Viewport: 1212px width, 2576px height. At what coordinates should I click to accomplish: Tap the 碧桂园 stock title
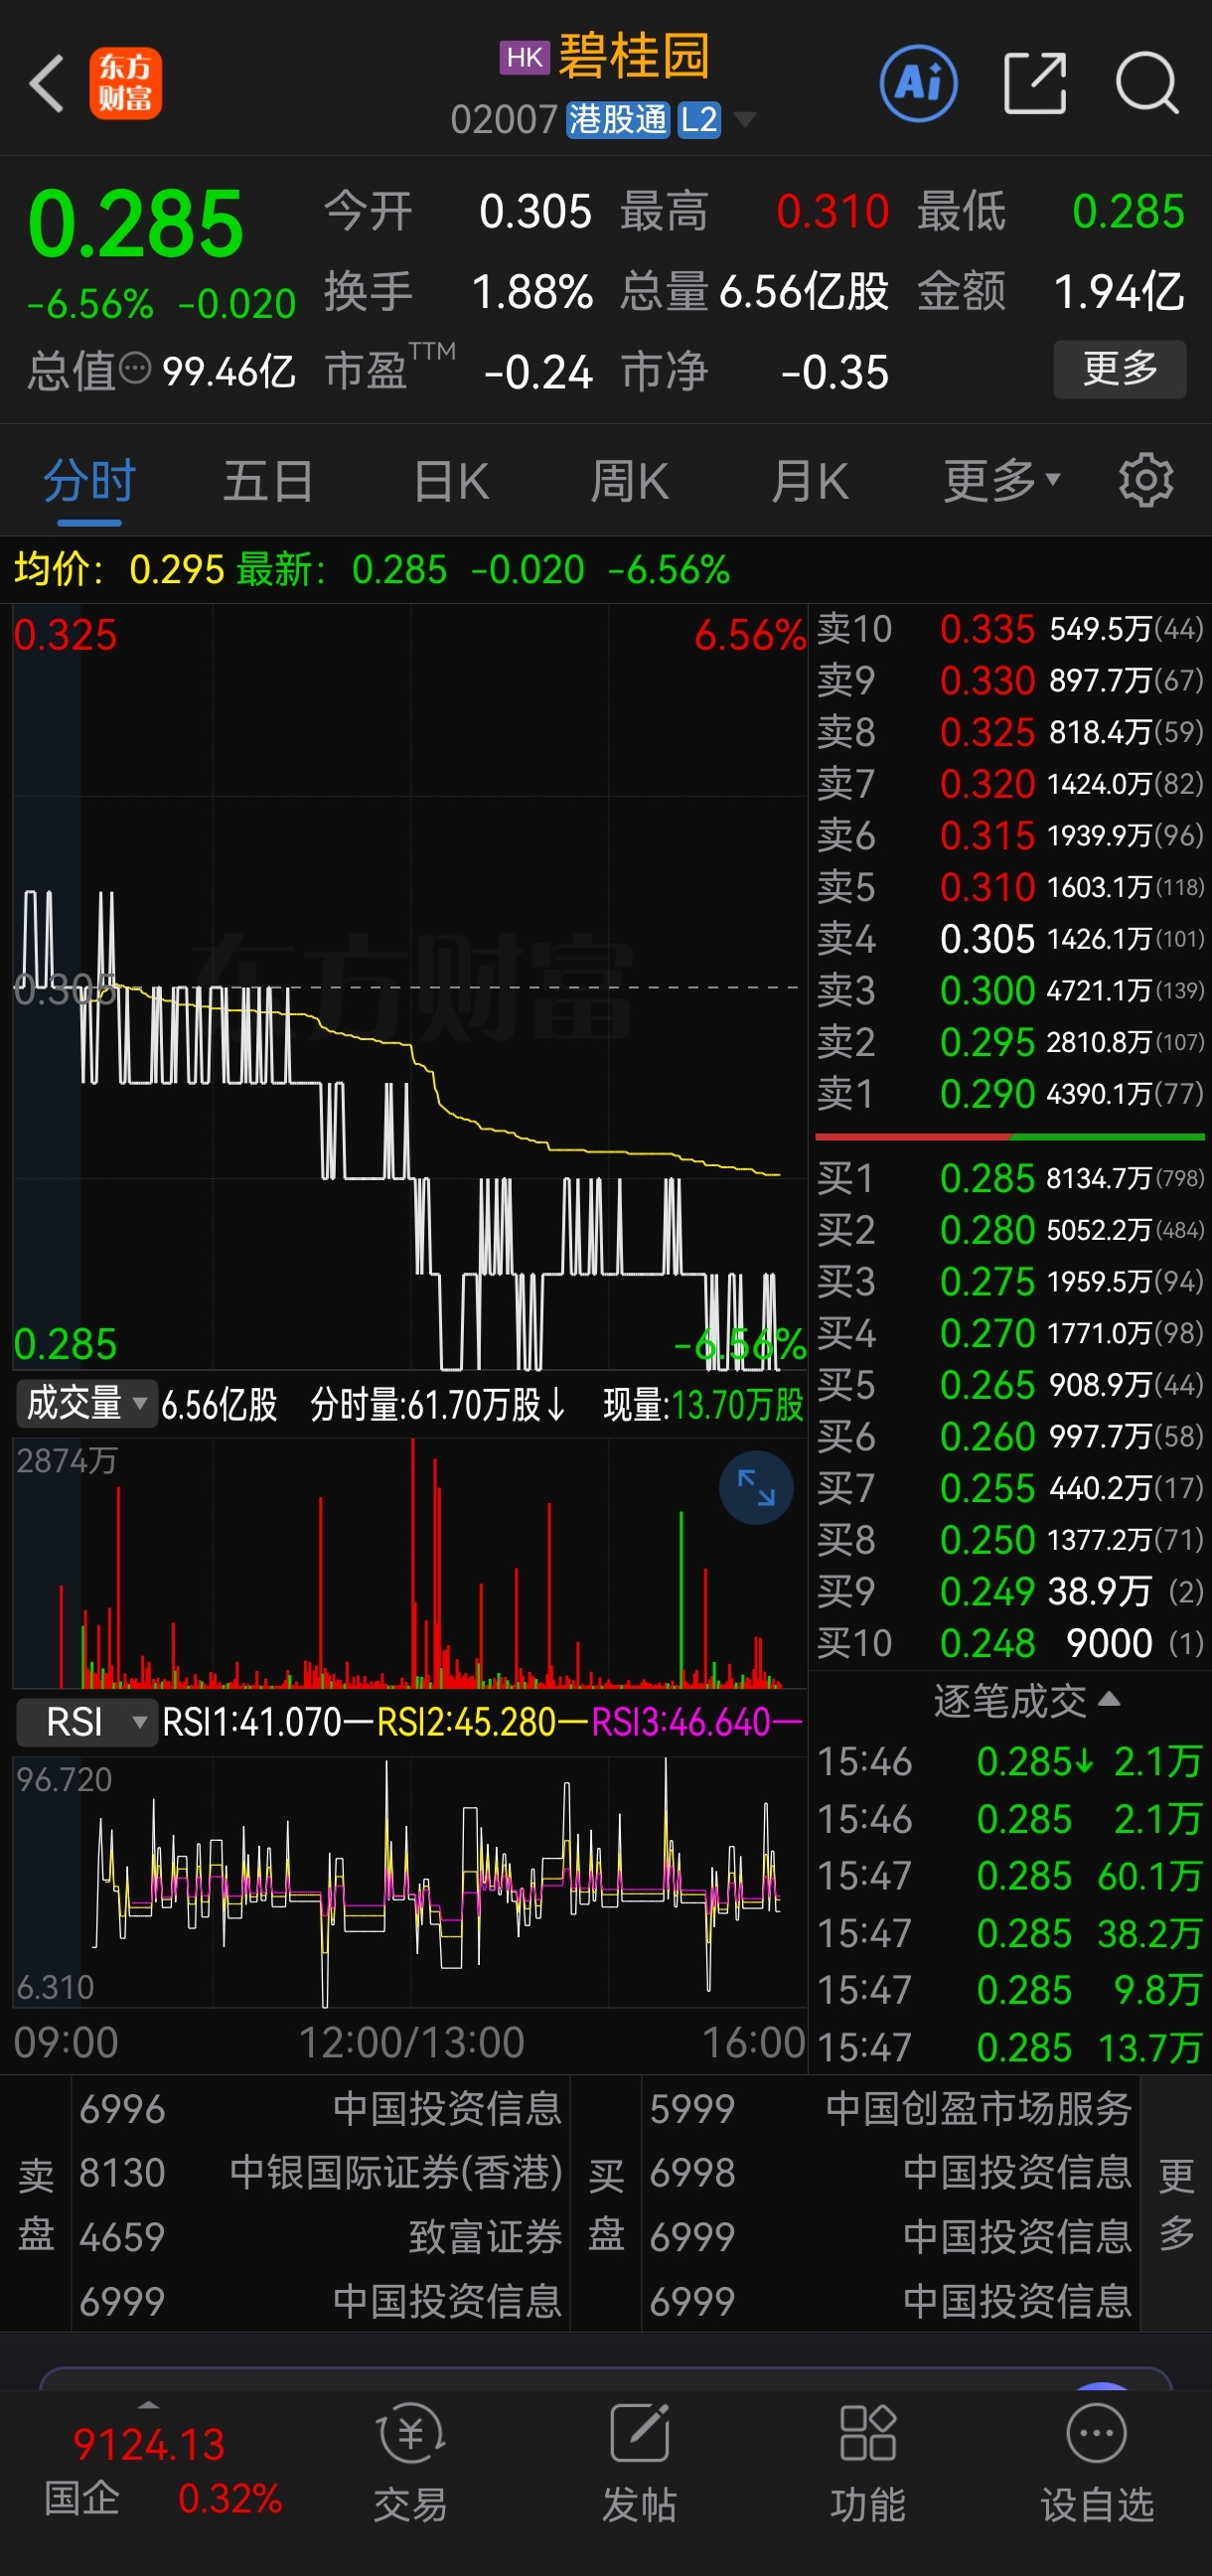(634, 56)
